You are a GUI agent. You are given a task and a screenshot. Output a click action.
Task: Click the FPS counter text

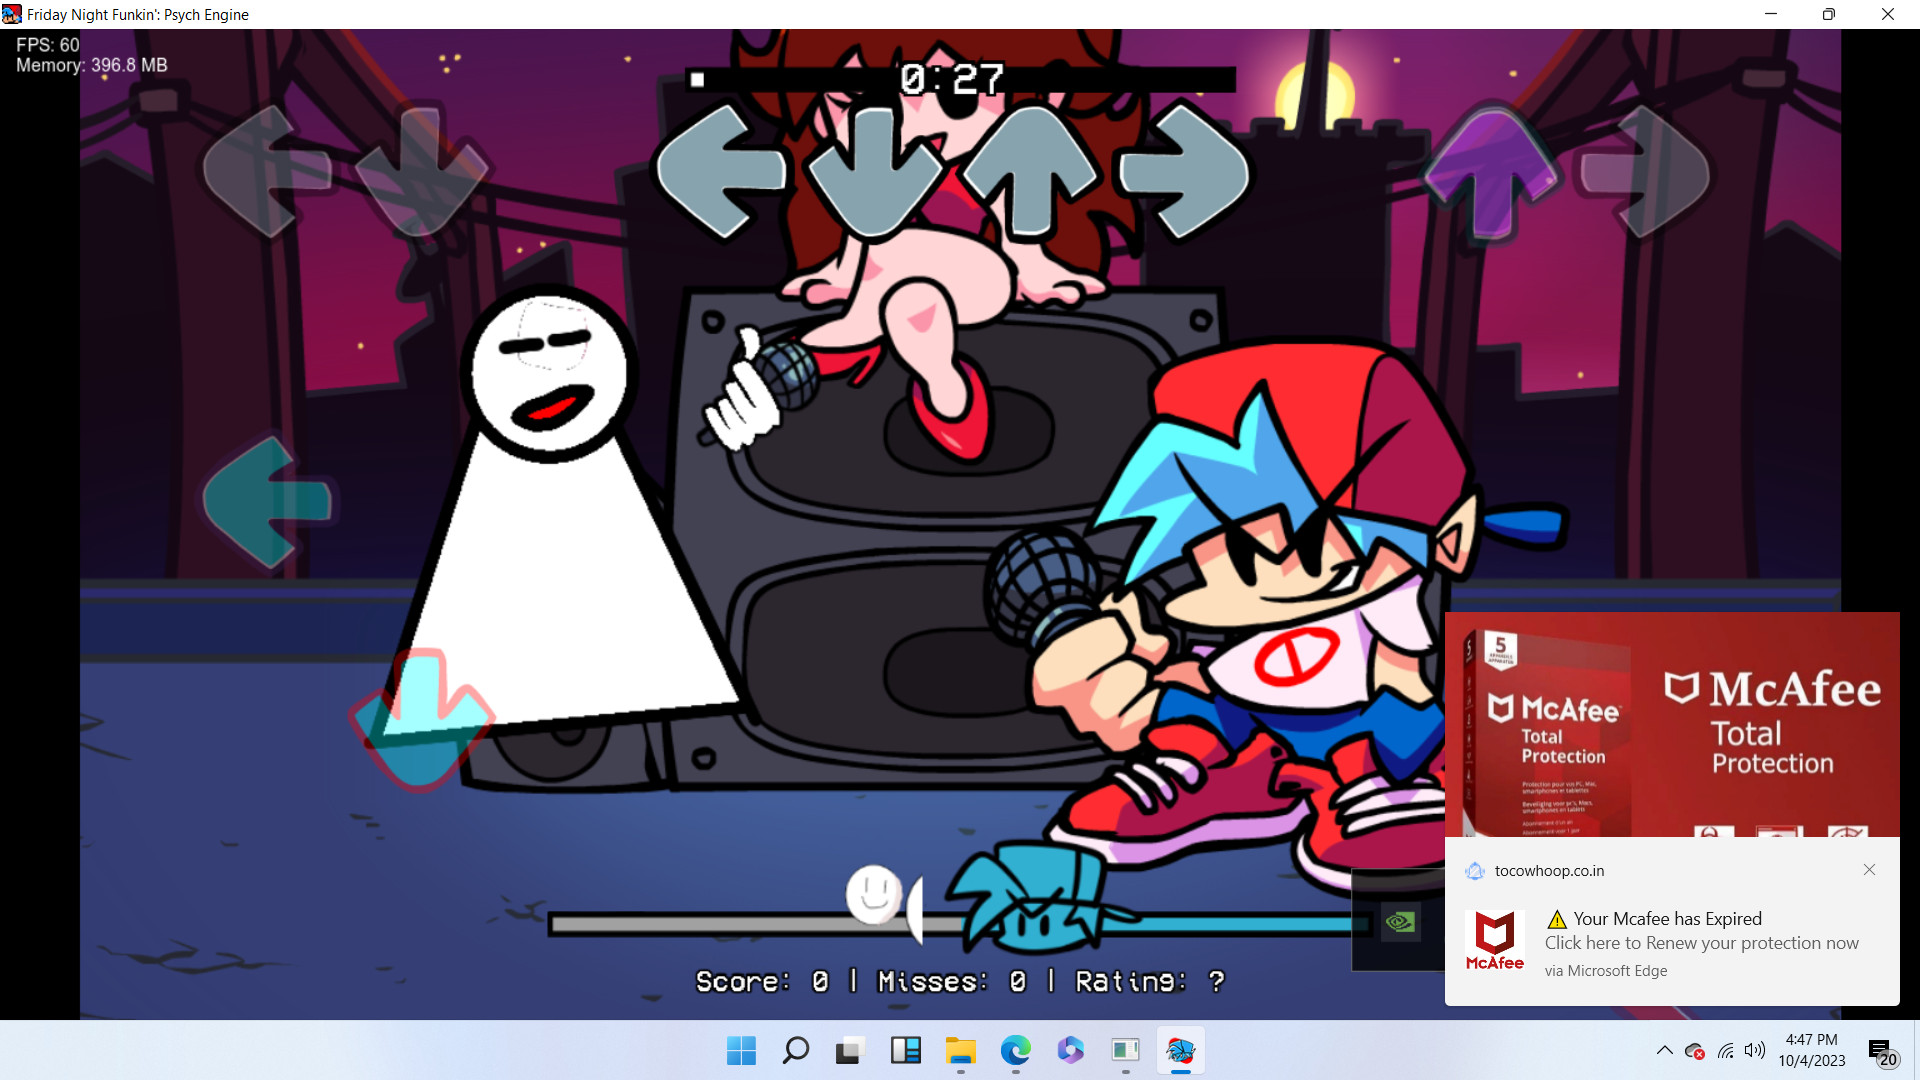click(x=47, y=45)
